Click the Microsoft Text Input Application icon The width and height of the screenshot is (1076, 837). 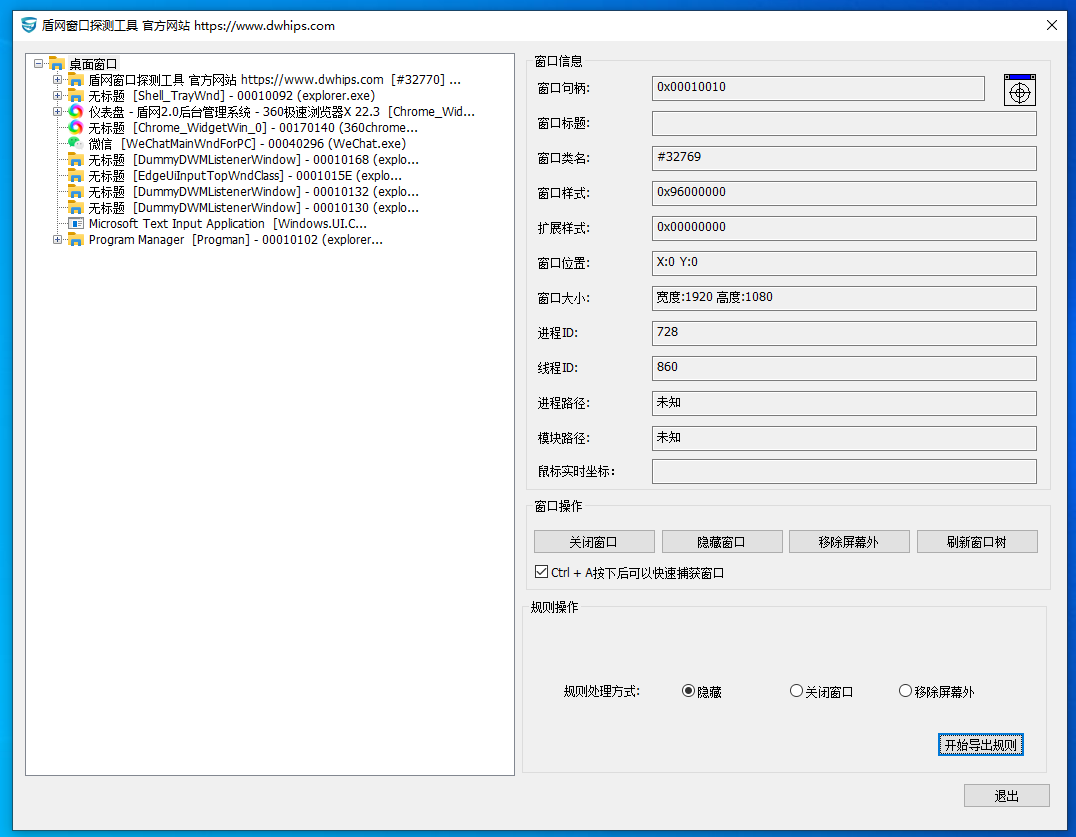tap(75, 224)
